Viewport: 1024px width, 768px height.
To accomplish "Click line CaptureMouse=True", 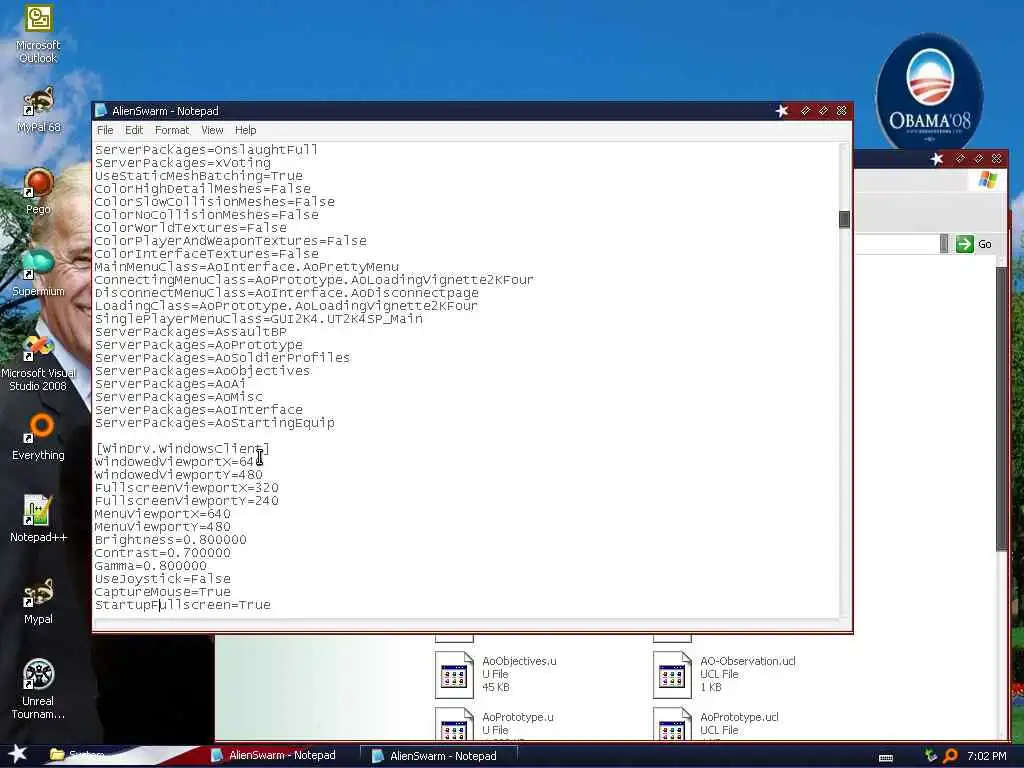I will click(163, 592).
